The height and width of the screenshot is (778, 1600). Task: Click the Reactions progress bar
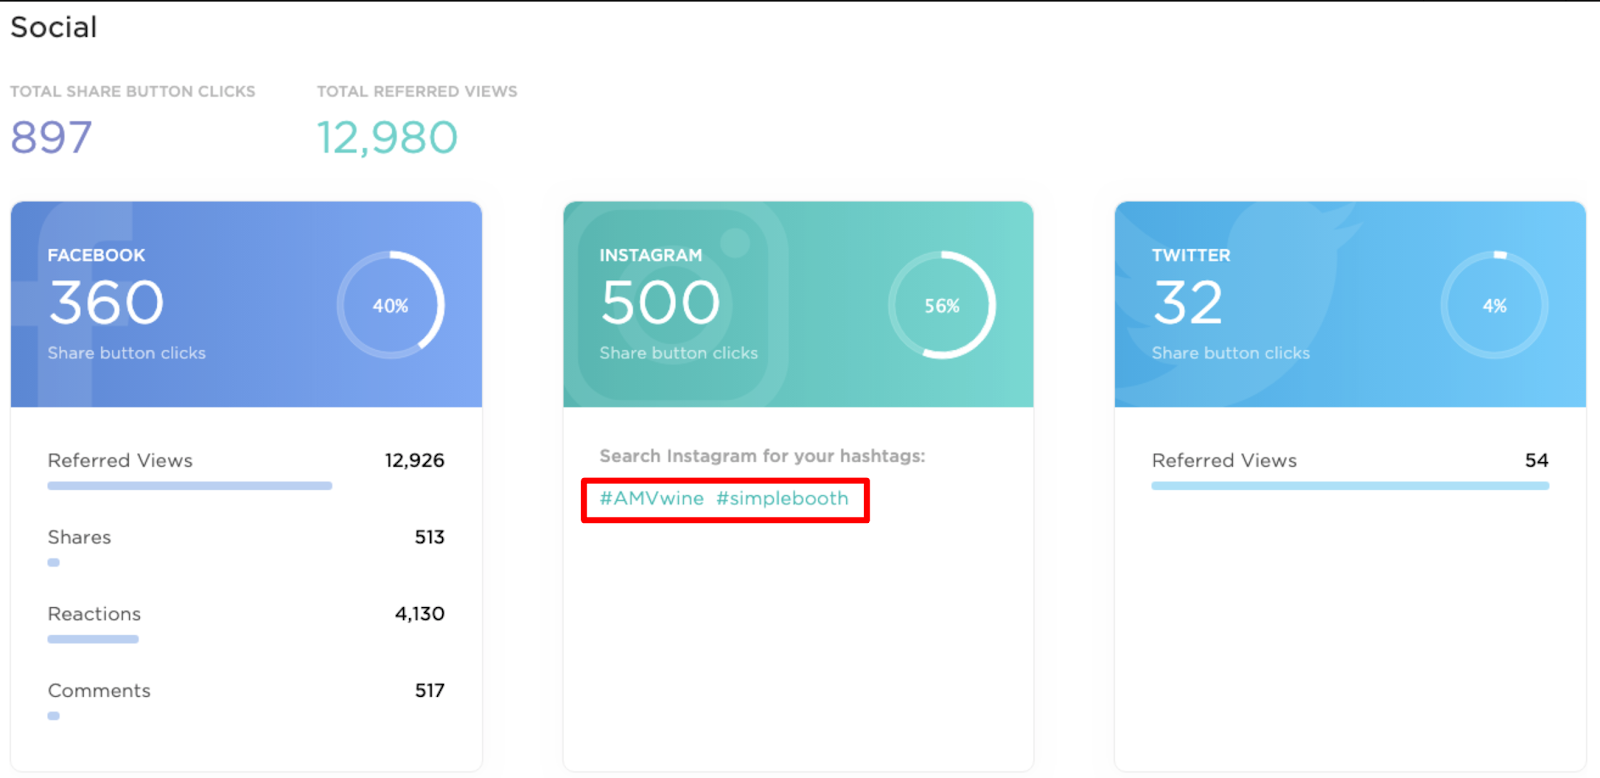click(93, 639)
